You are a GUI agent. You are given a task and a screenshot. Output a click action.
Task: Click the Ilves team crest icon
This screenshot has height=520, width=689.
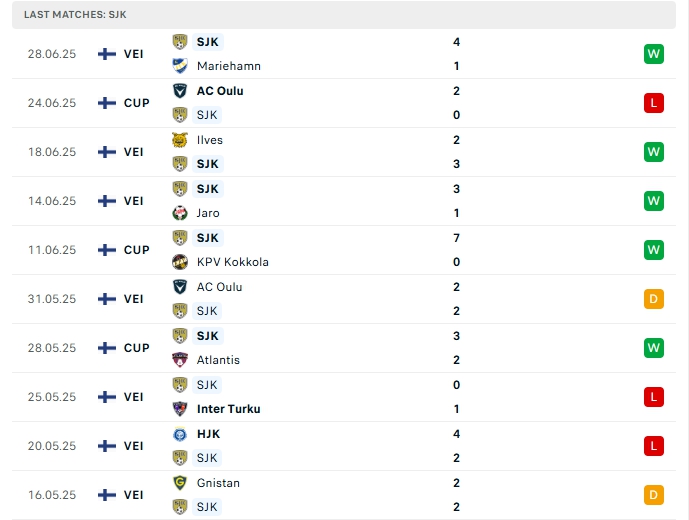(x=180, y=140)
